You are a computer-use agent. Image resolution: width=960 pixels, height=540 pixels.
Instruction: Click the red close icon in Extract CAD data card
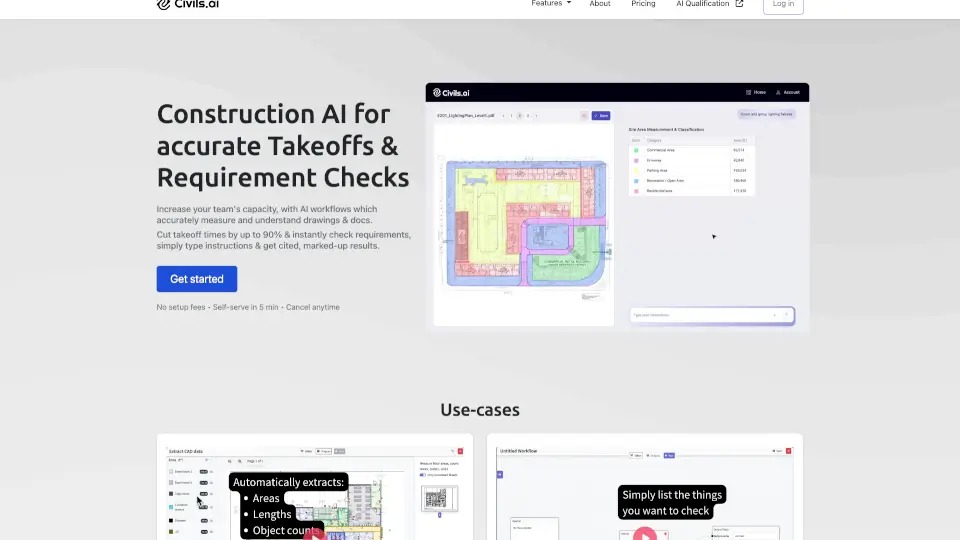(x=460, y=451)
